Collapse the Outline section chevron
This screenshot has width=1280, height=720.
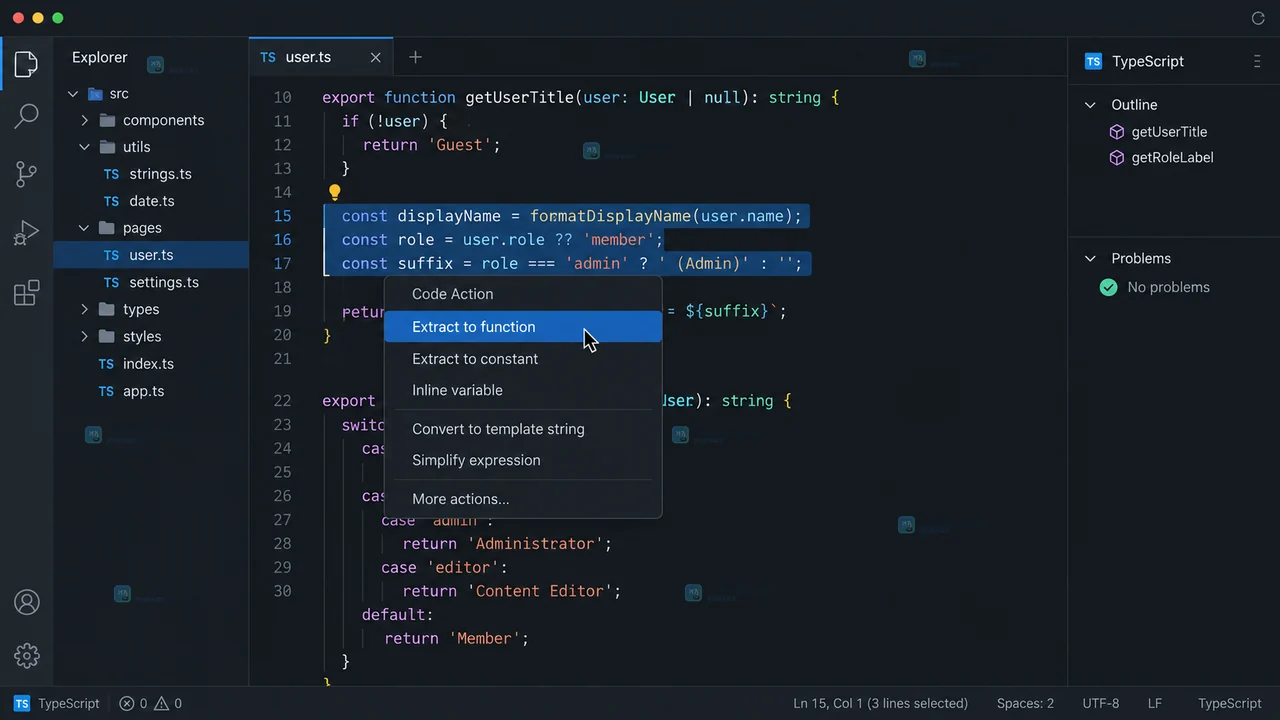(x=1090, y=105)
